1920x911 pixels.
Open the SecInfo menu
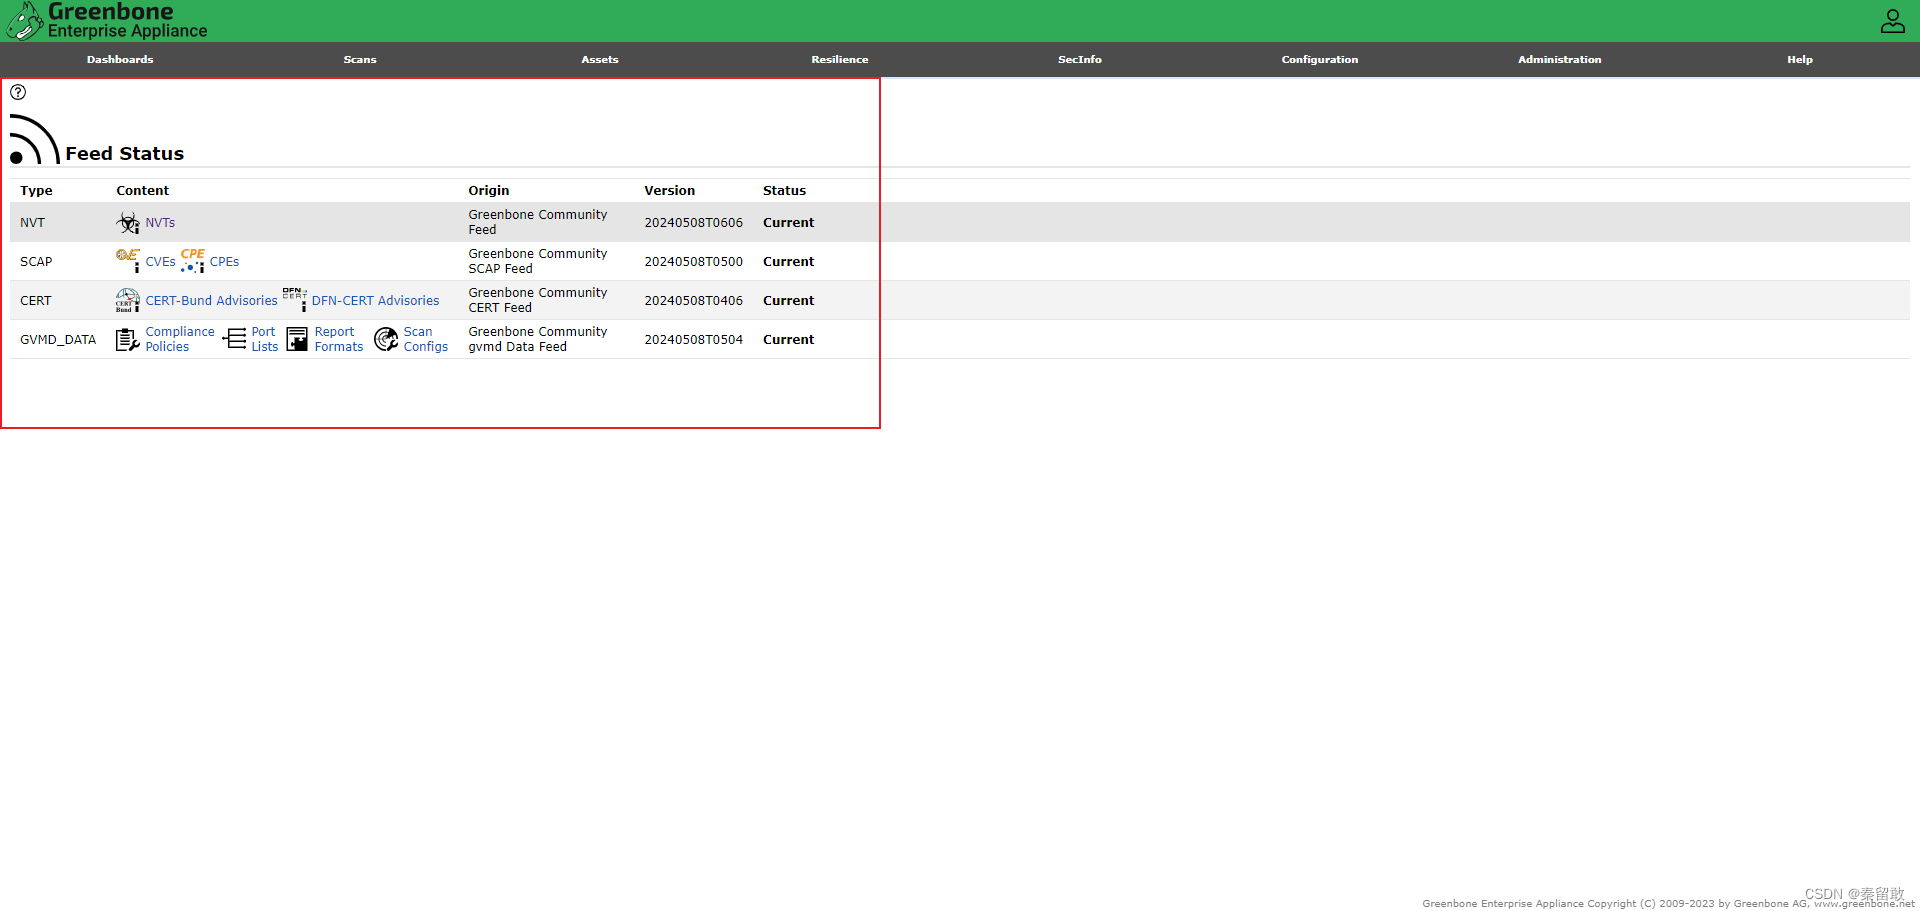(x=1080, y=60)
